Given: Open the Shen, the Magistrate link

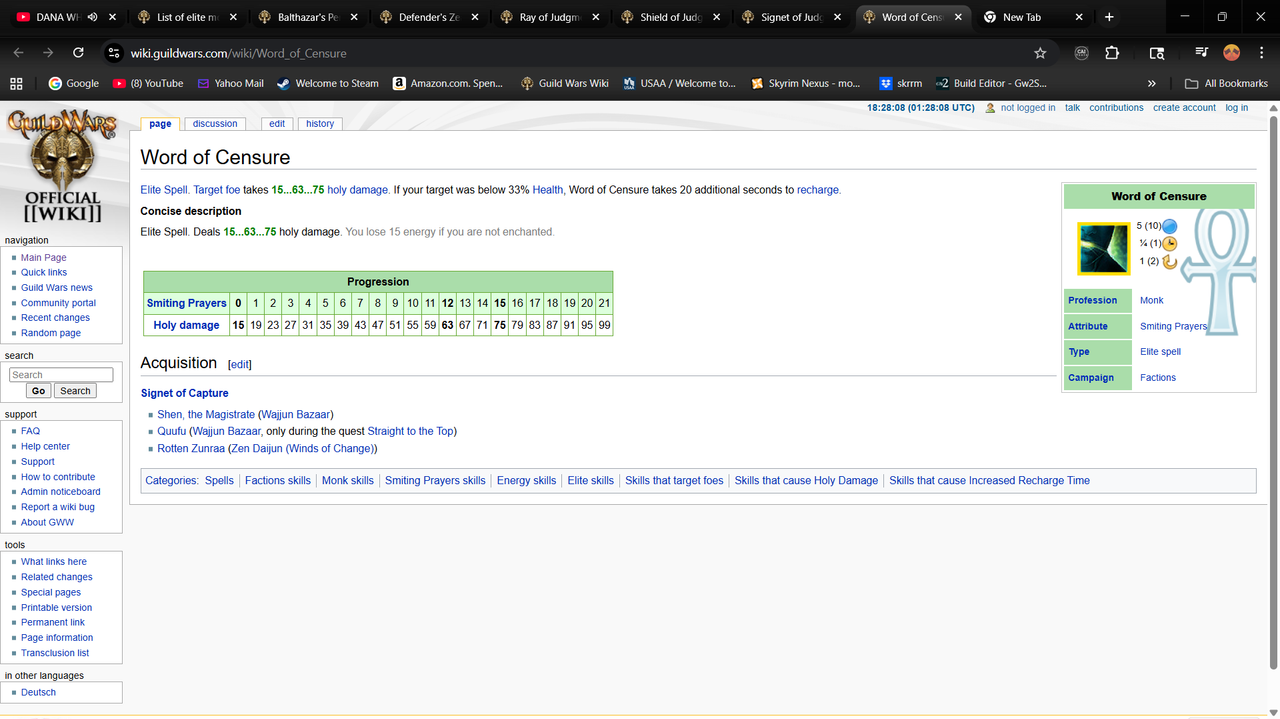Looking at the screenshot, I should tap(206, 414).
